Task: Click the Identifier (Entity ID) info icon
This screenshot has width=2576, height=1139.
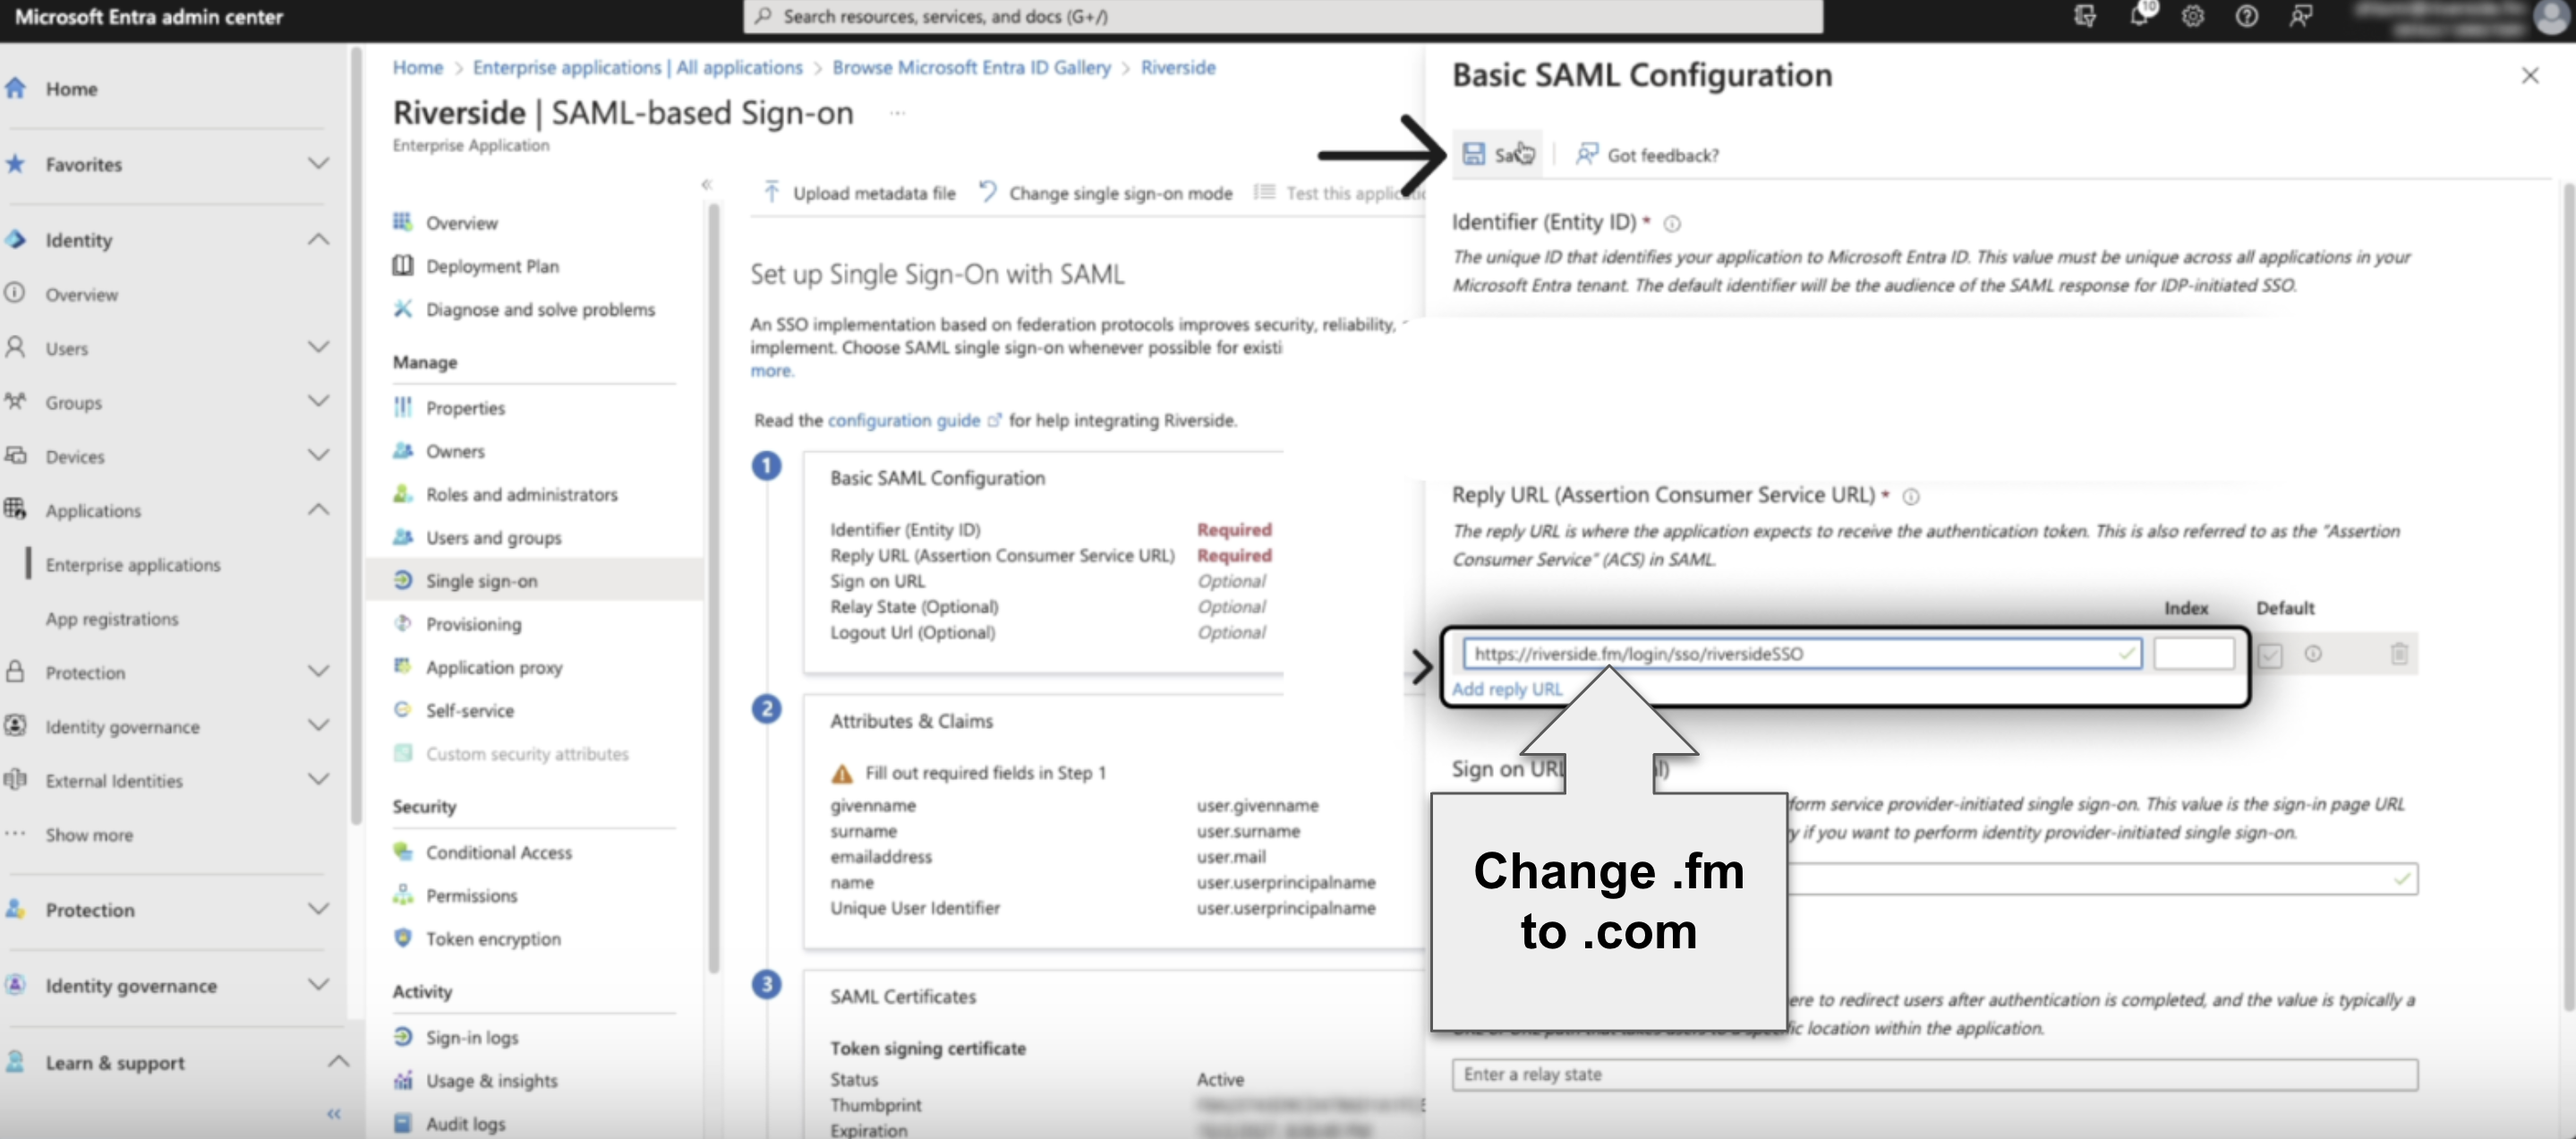Action: 1671,224
